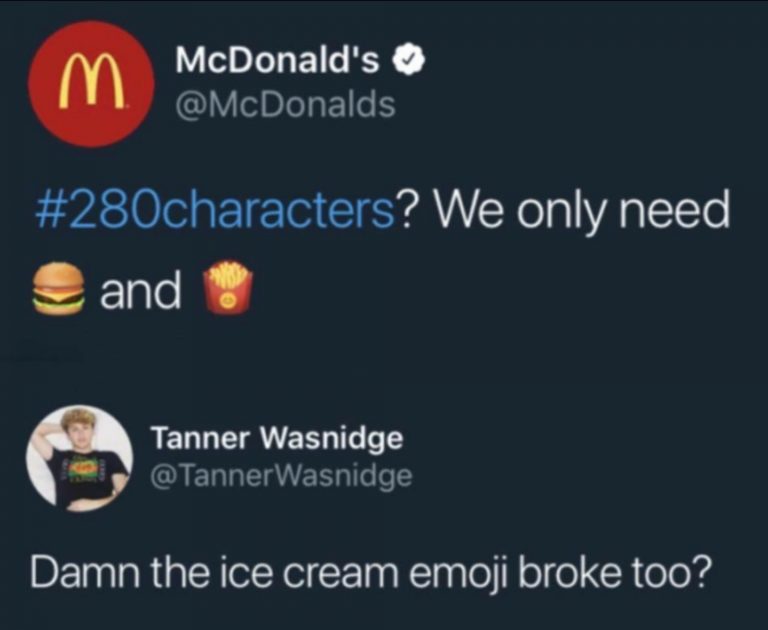The image size is (768, 630).
Task: Click the word 'and' between the emojis
Action: pos(141,290)
